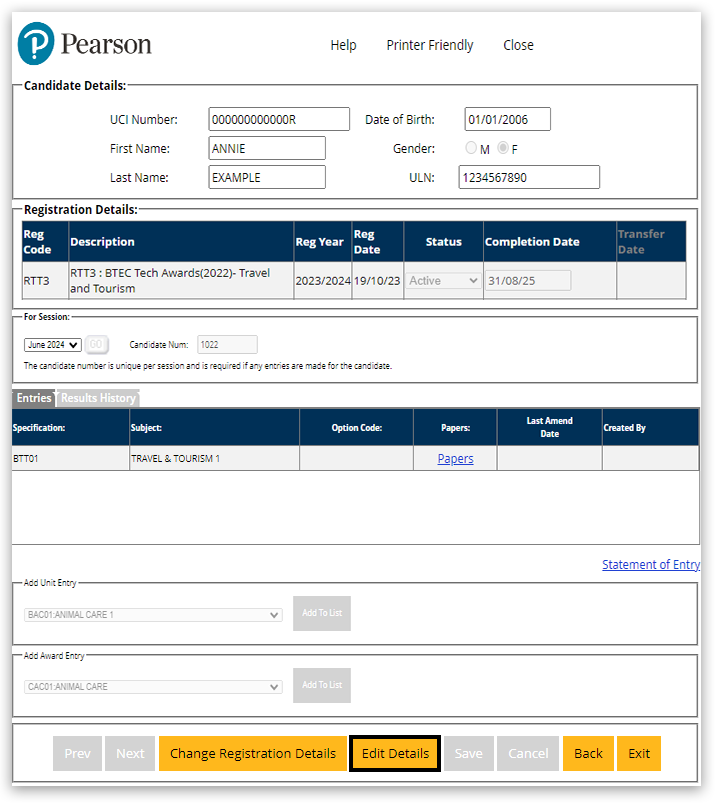
Task: Open the June 2024 session dropdown
Action: [53, 345]
